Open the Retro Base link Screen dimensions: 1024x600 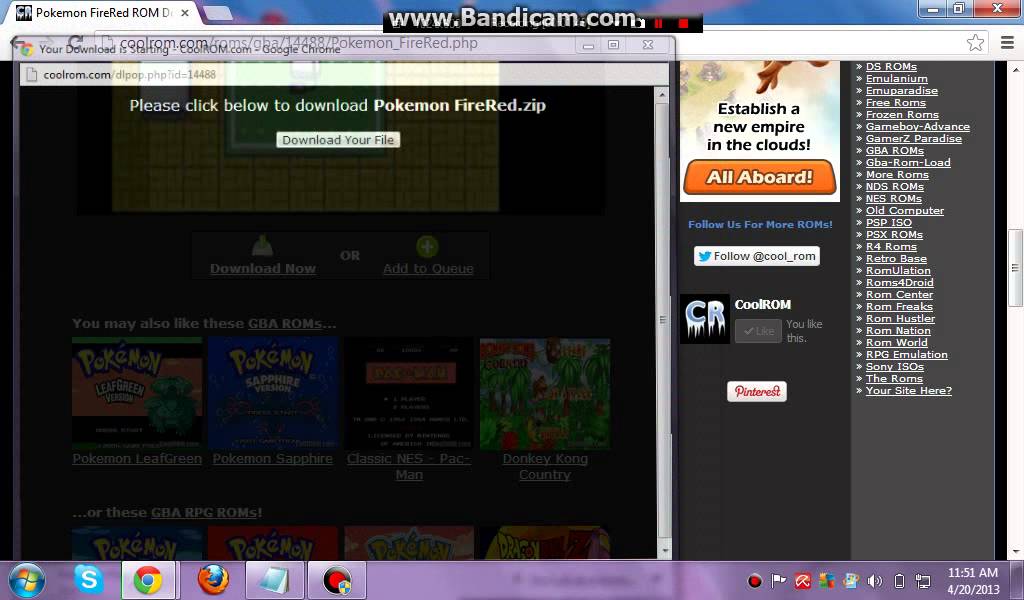[896, 259]
